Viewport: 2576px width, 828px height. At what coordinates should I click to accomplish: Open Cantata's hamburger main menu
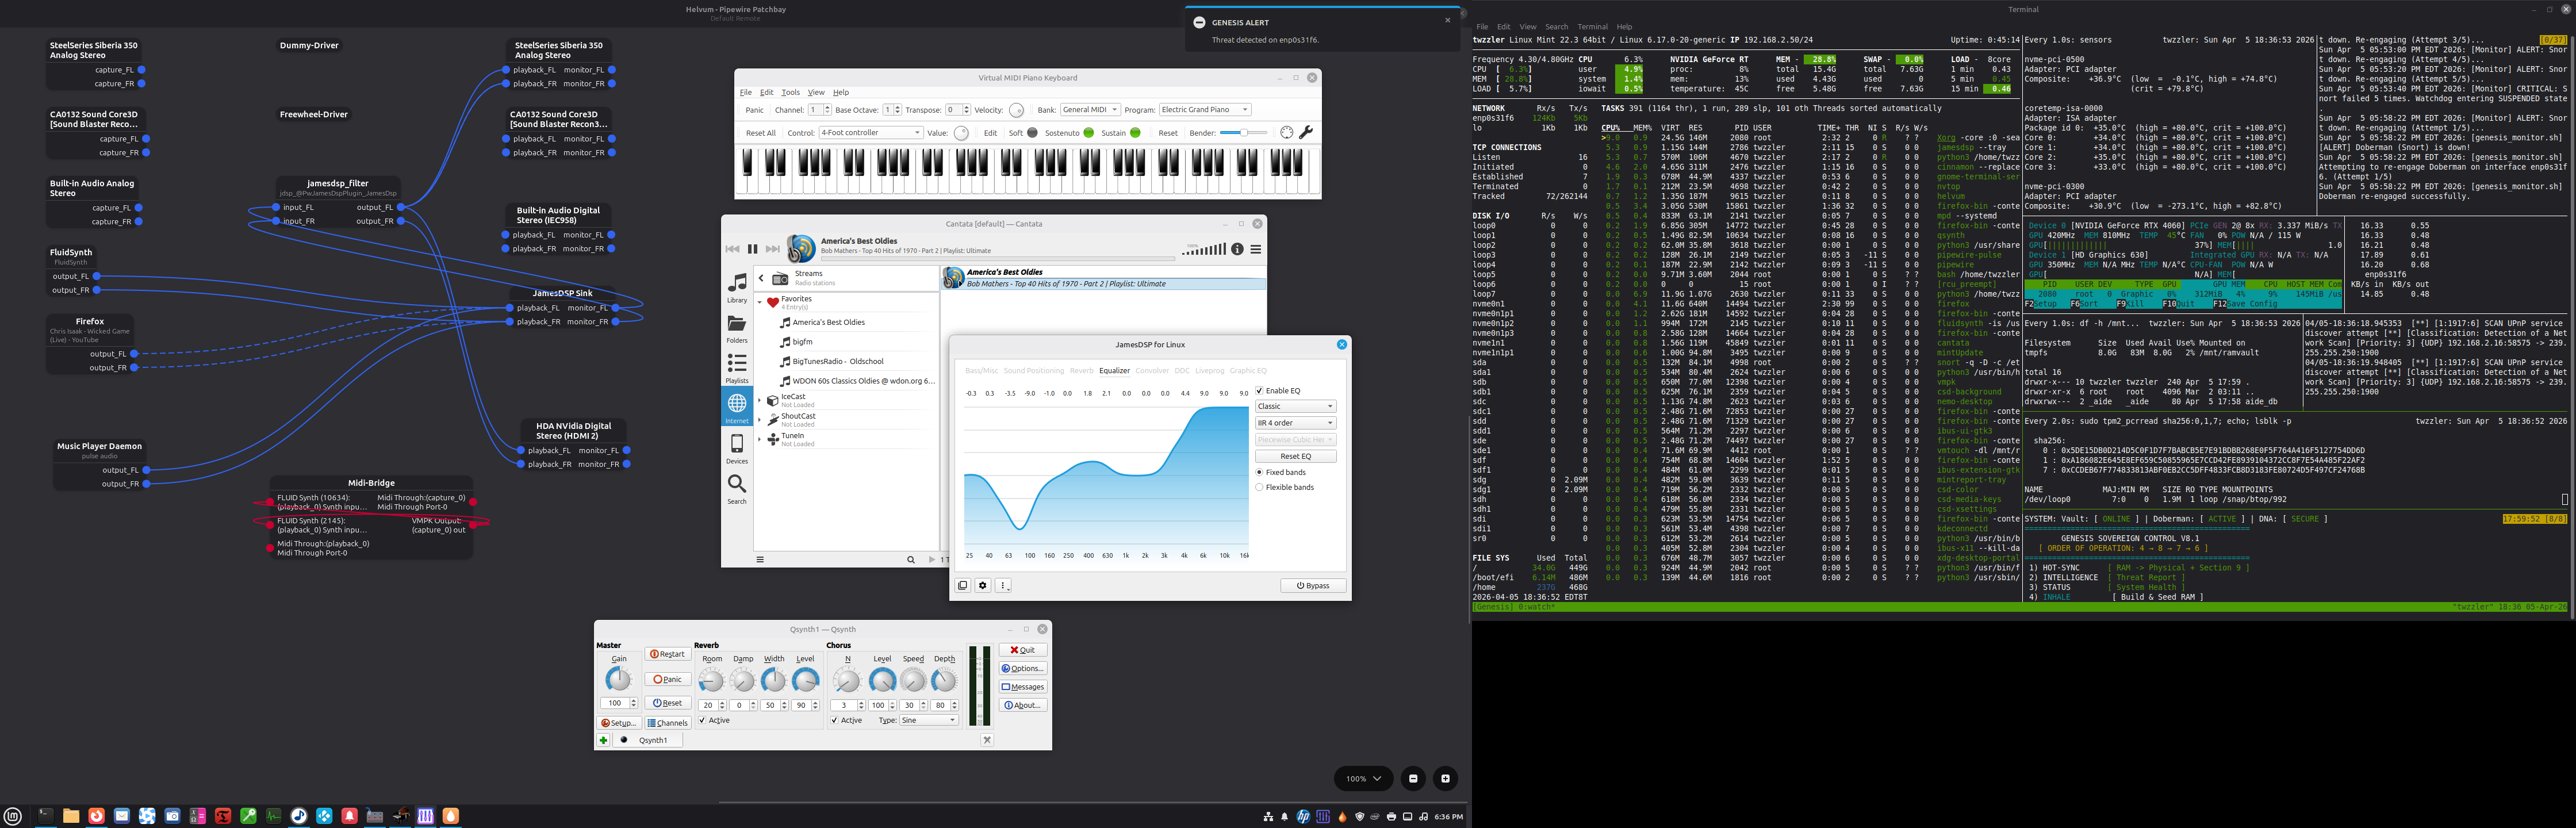click(x=1256, y=249)
